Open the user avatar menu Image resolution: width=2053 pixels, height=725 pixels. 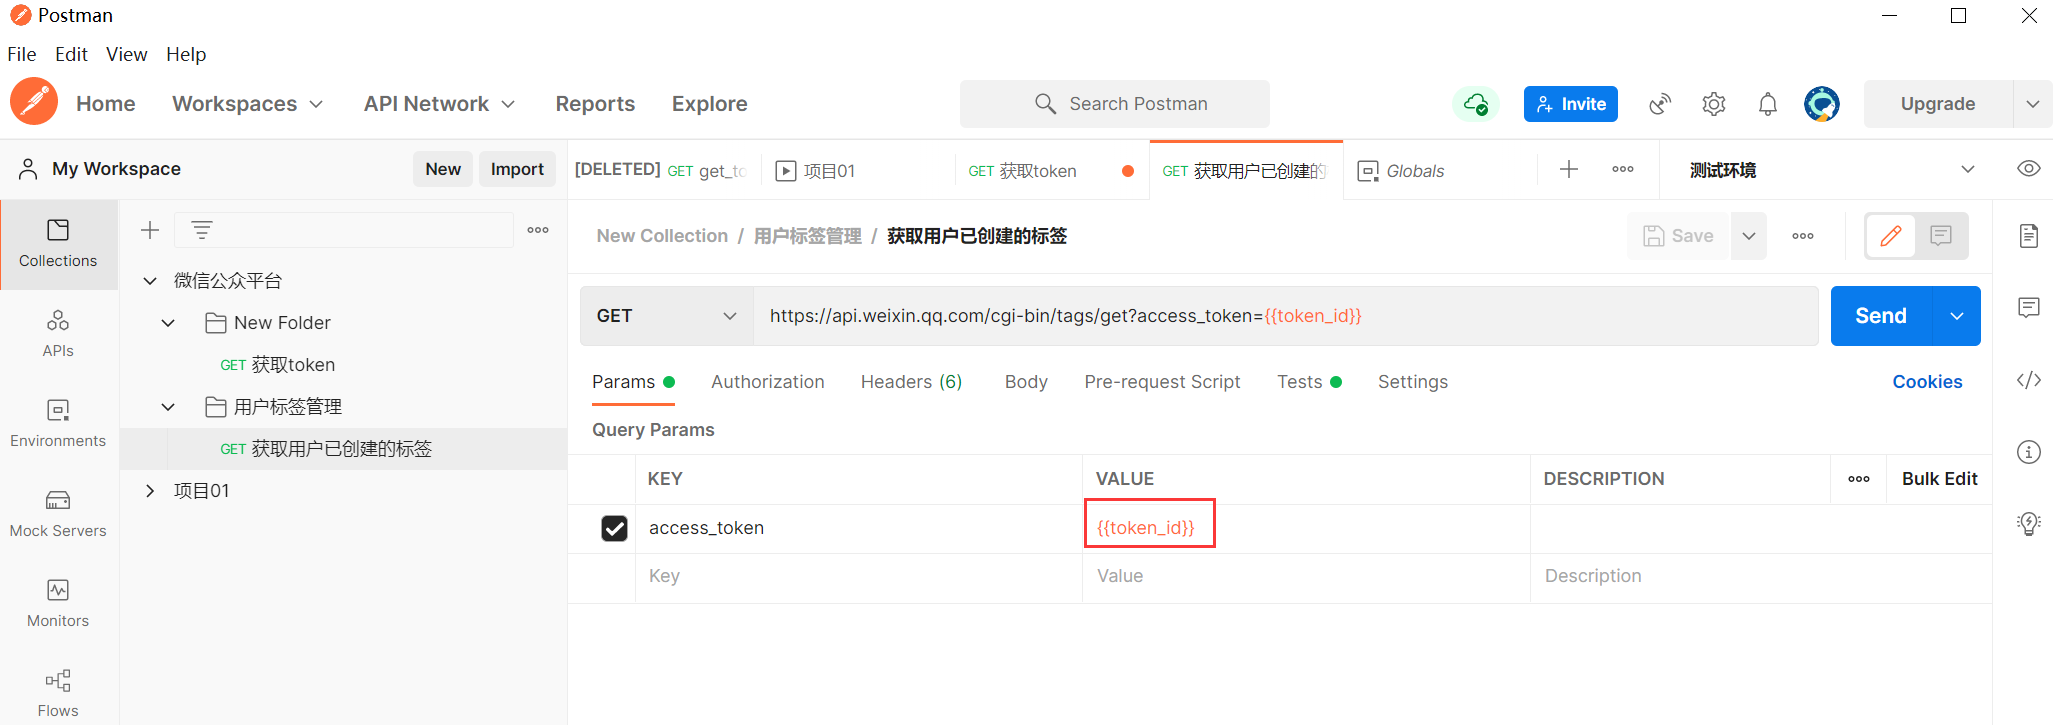click(x=1822, y=104)
